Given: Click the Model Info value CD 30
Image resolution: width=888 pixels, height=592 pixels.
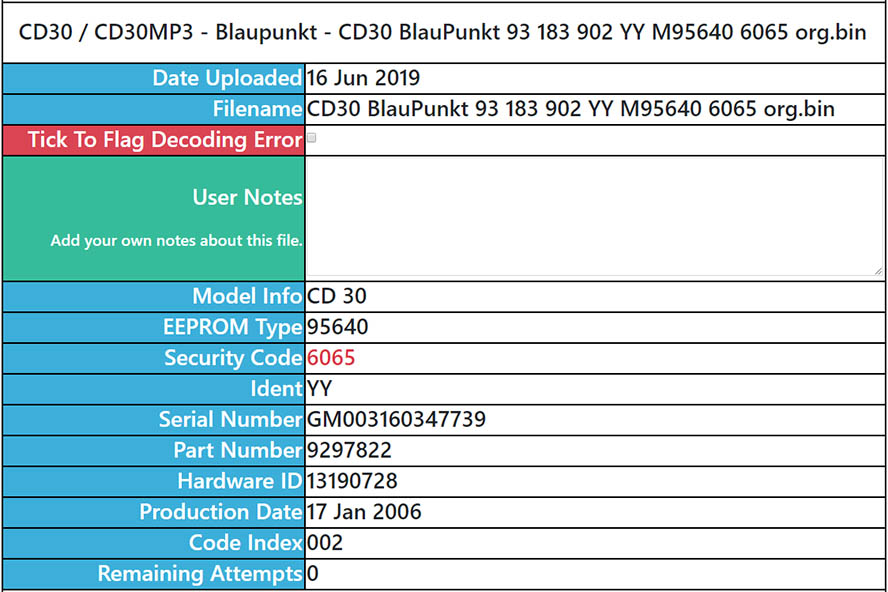Looking at the screenshot, I should click(x=337, y=296).
